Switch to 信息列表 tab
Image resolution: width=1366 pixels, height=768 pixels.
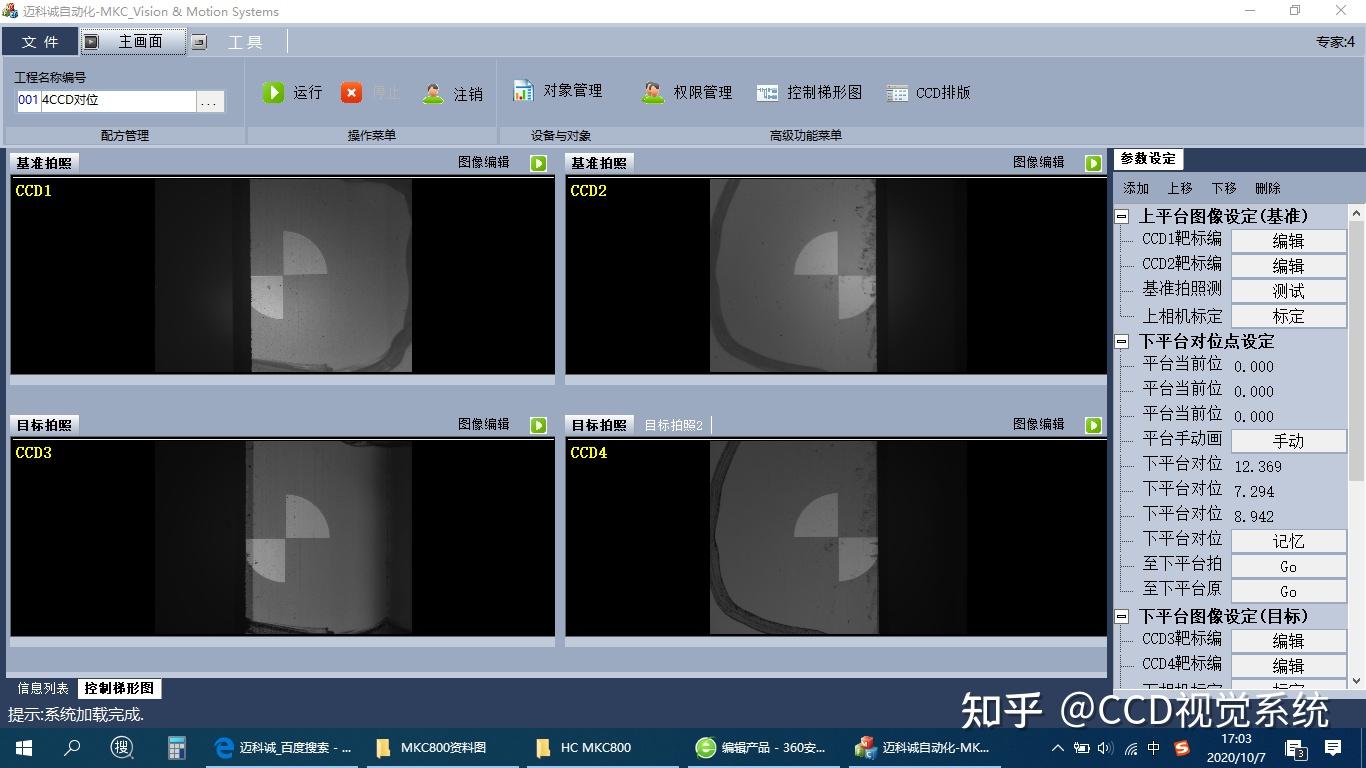click(x=43, y=688)
